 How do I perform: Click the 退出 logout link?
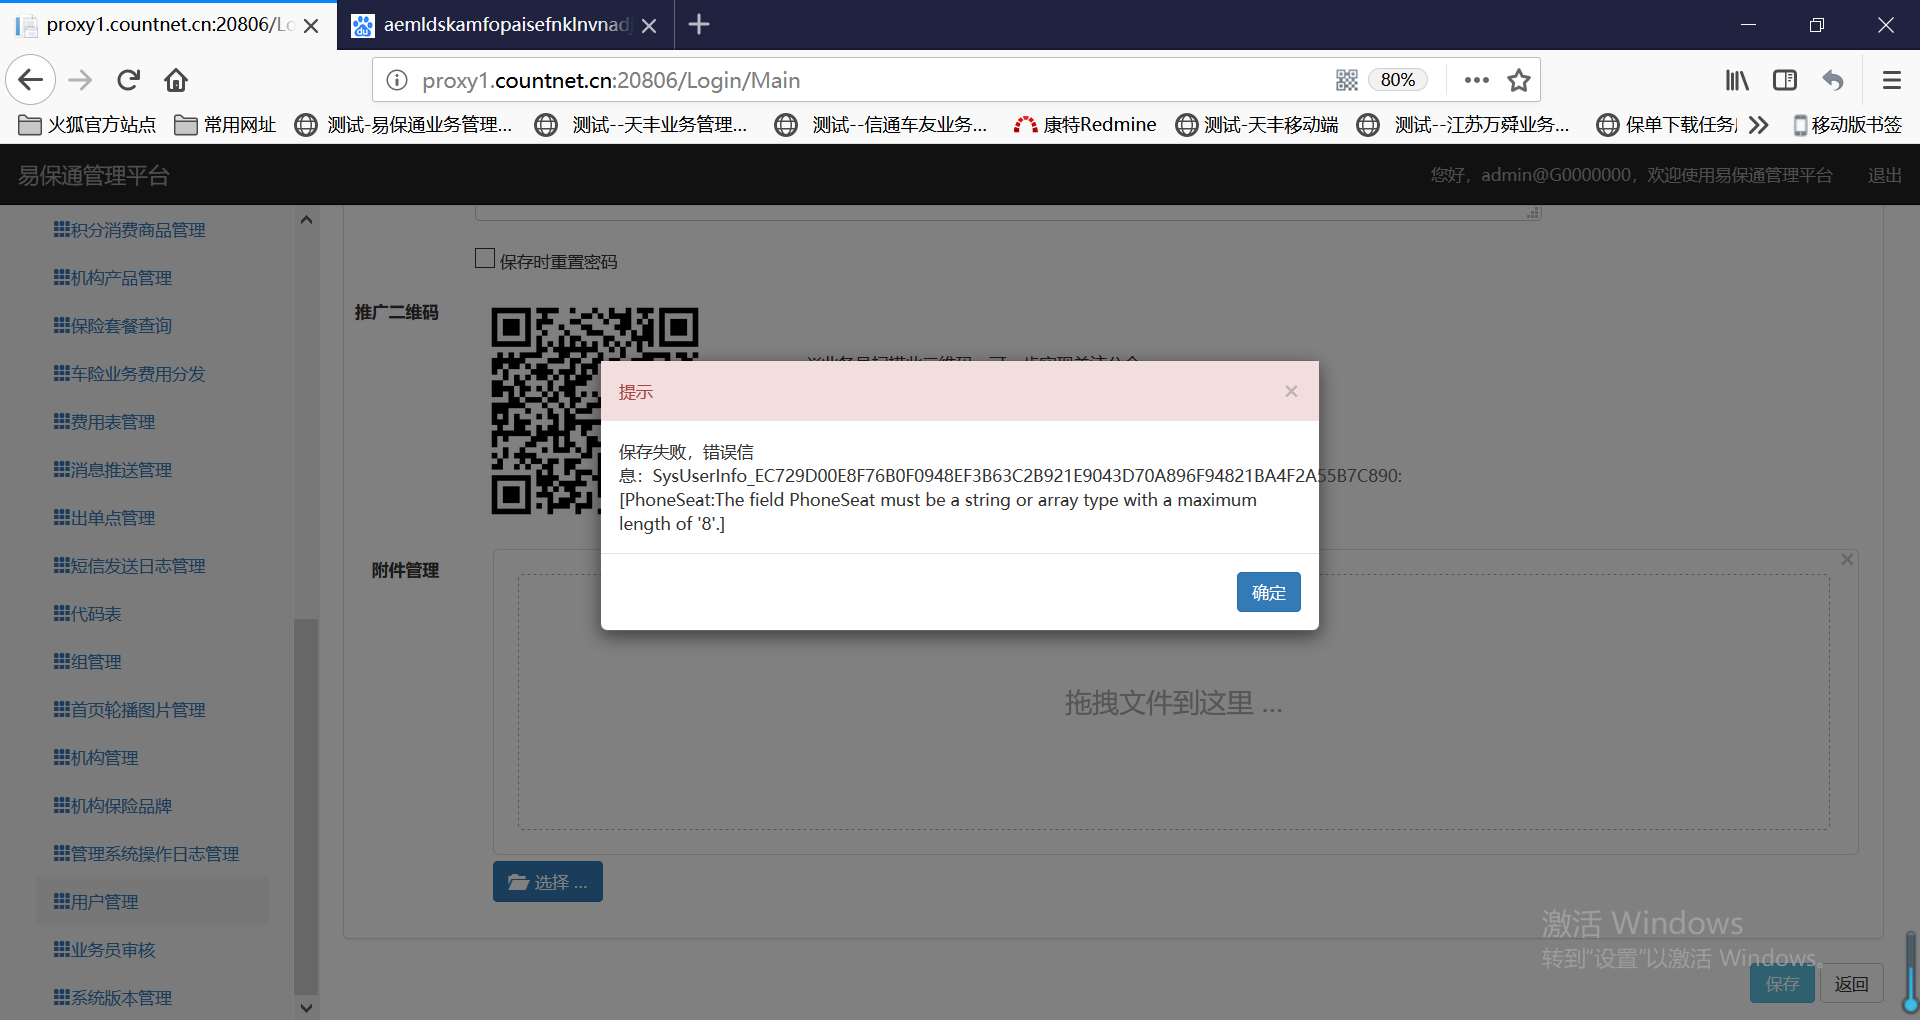tap(1885, 175)
